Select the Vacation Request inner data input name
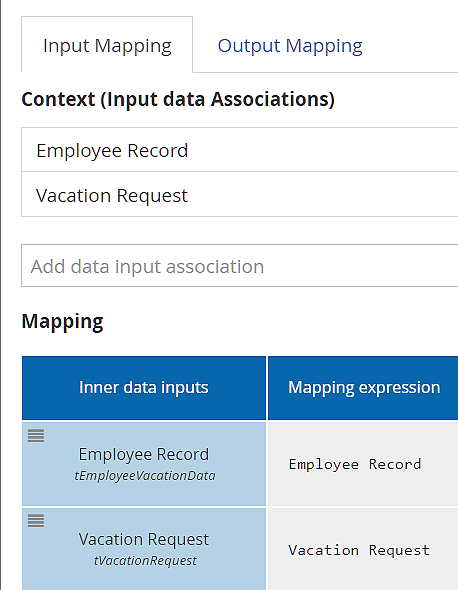Screen dimensions: 458x590 pos(144,539)
